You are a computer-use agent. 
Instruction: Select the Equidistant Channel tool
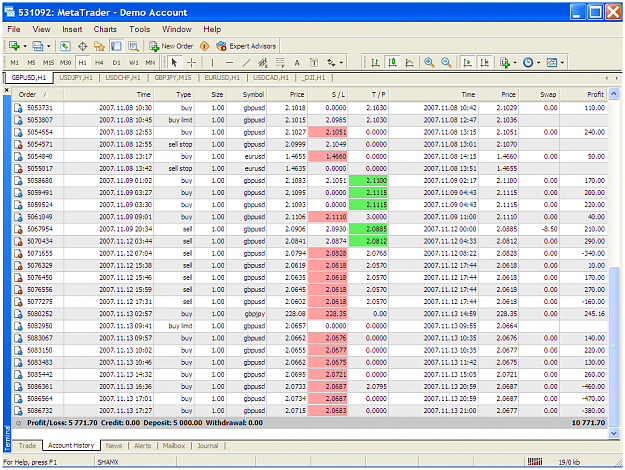(263, 63)
